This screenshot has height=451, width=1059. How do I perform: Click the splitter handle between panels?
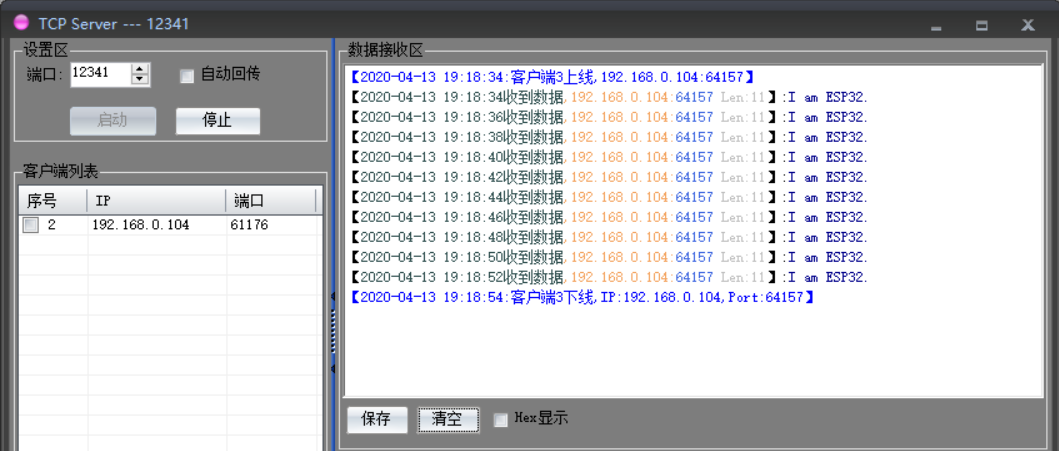(333, 332)
